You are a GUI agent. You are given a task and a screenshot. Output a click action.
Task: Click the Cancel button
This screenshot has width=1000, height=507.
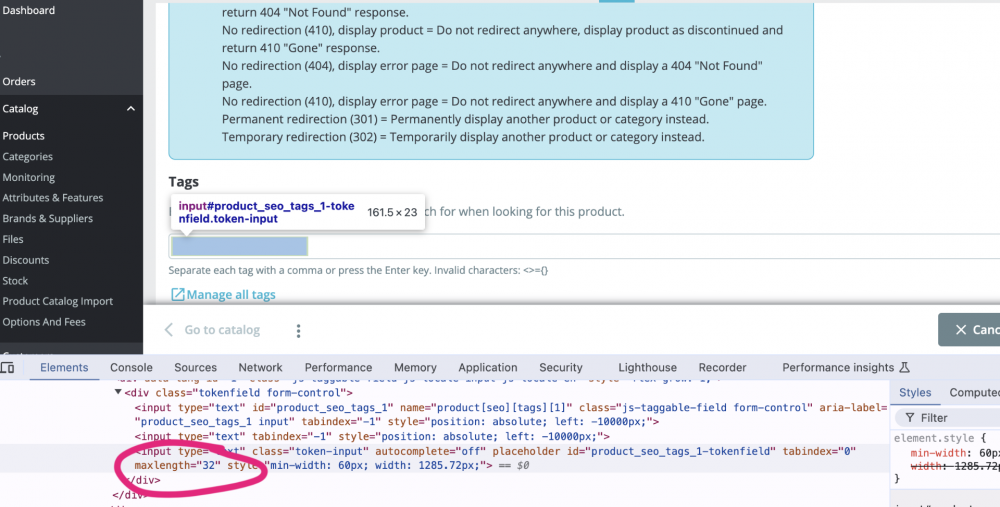point(969,330)
